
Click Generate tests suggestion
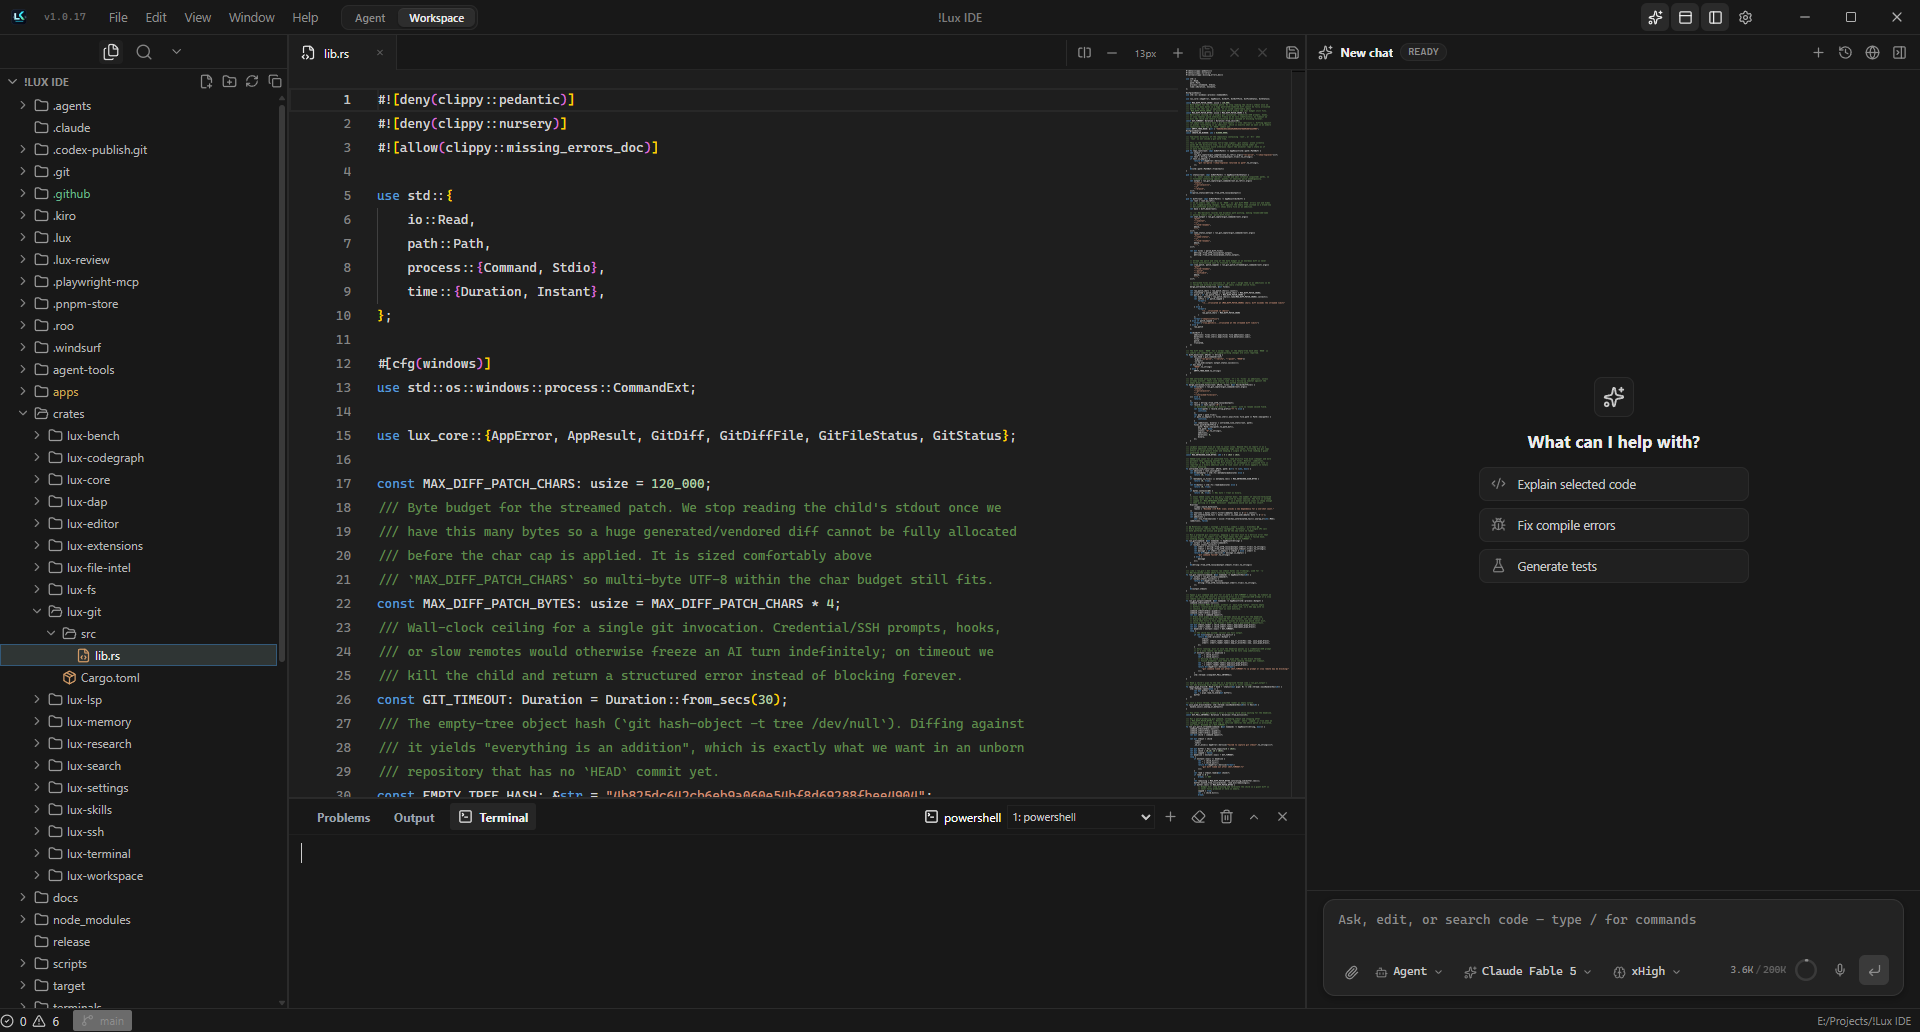[1613, 566]
